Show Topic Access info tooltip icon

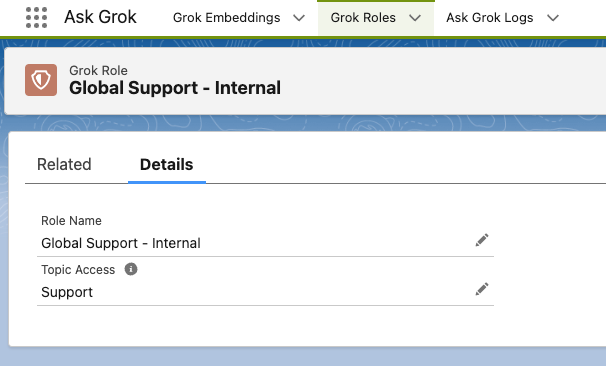pyautogui.click(x=131, y=269)
